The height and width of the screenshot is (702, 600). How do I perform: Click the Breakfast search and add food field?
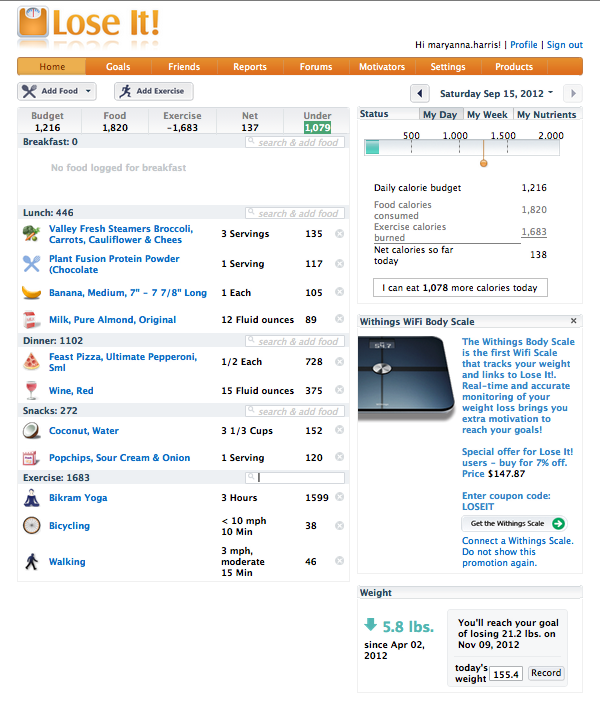pos(296,143)
